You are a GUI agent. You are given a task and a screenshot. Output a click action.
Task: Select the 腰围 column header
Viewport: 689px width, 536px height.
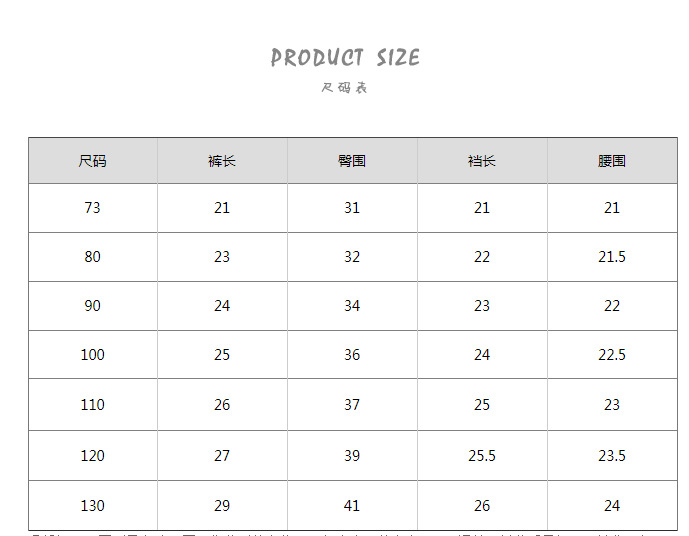coord(612,161)
